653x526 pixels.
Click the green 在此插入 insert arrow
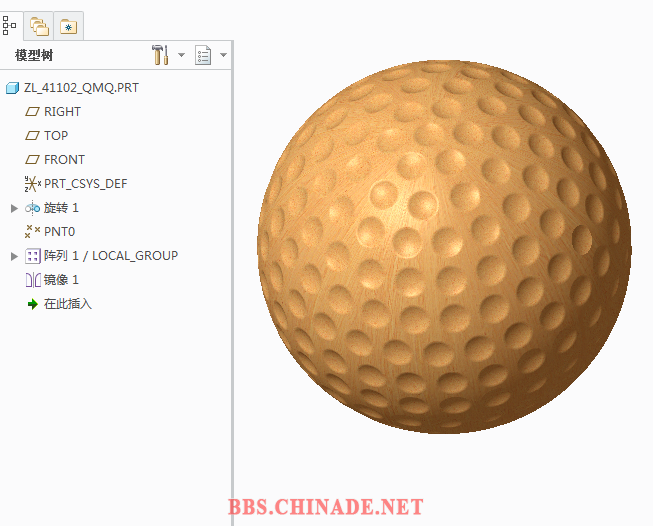(33, 304)
